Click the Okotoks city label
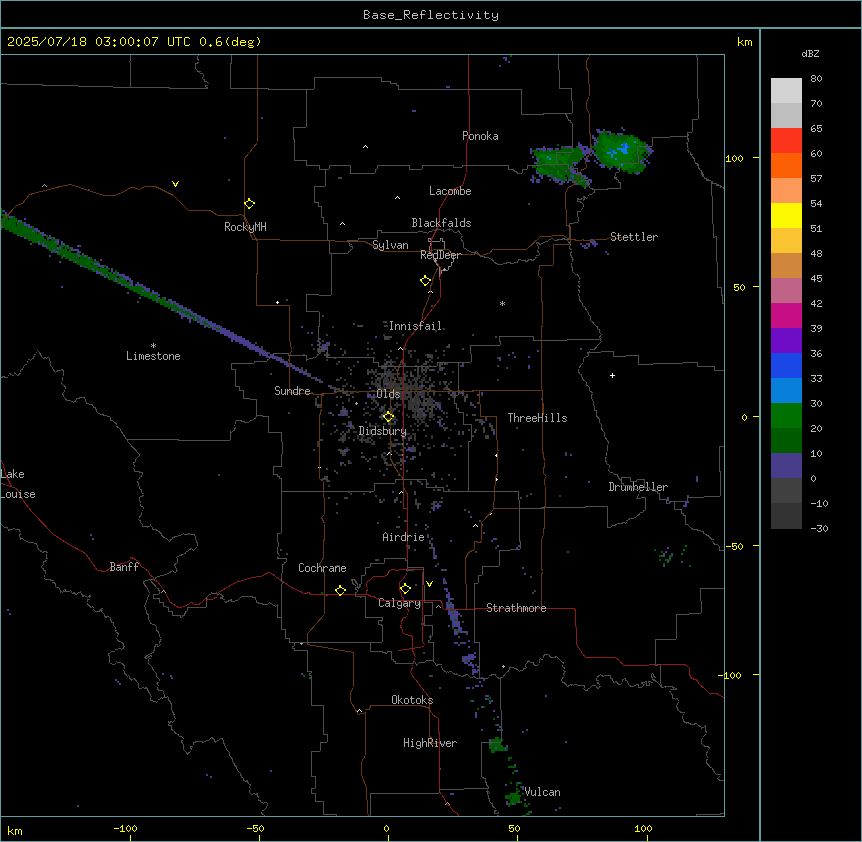This screenshot has width=862, height=842. (412, 700)
